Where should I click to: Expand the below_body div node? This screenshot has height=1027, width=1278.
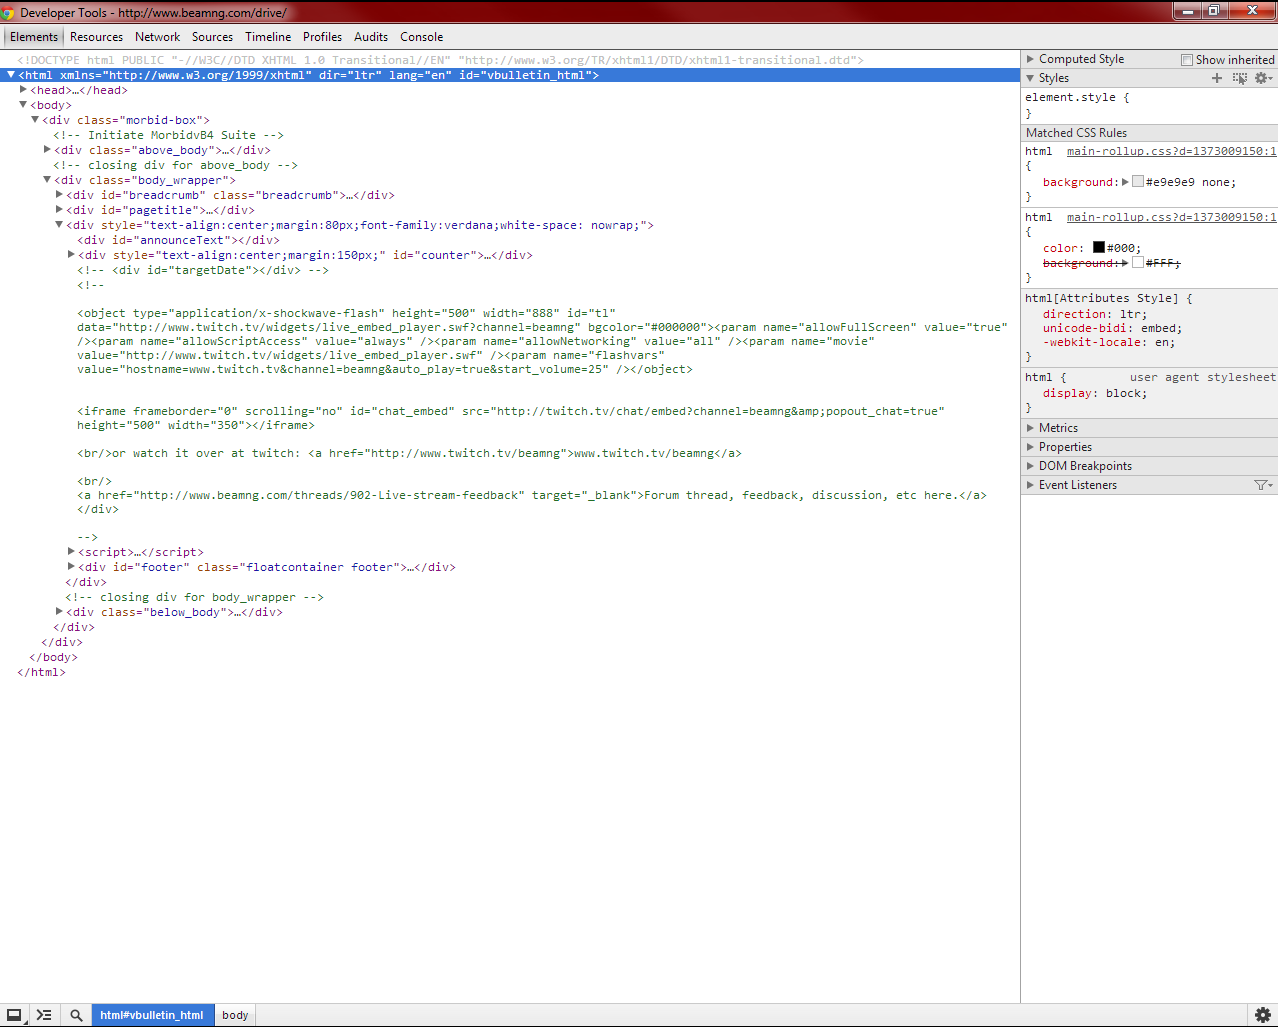pyautogui.click(x=59, y=612)
